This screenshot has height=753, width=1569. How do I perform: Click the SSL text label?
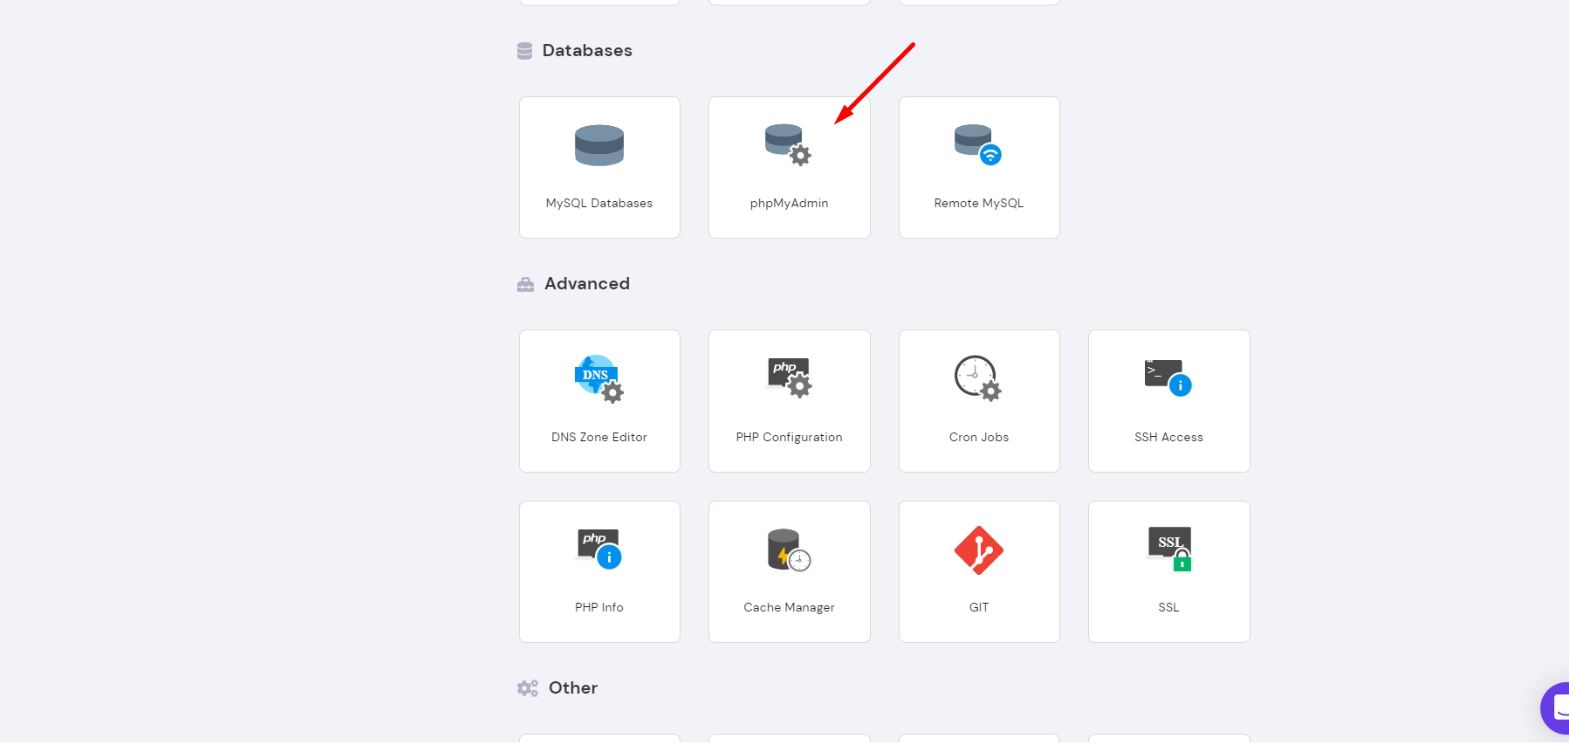pyautogui.click(x=1169, y=607)
